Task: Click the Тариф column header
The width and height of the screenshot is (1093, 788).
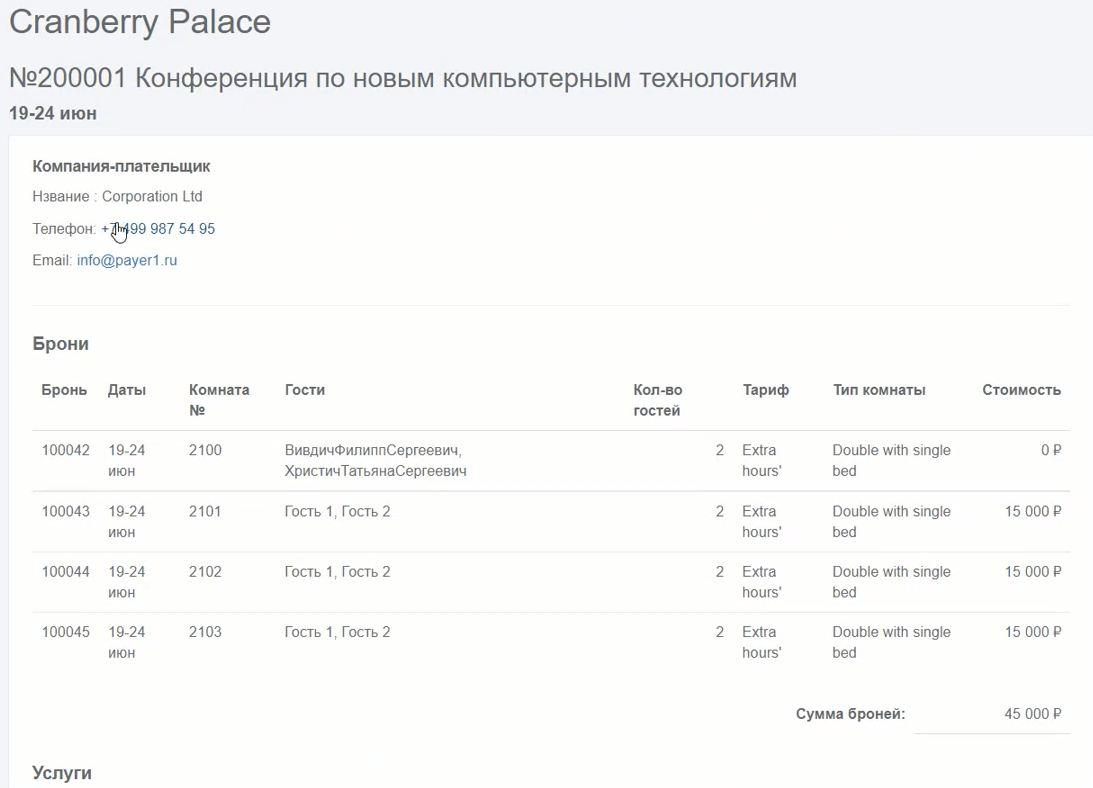Action: (x=765, y=390)
